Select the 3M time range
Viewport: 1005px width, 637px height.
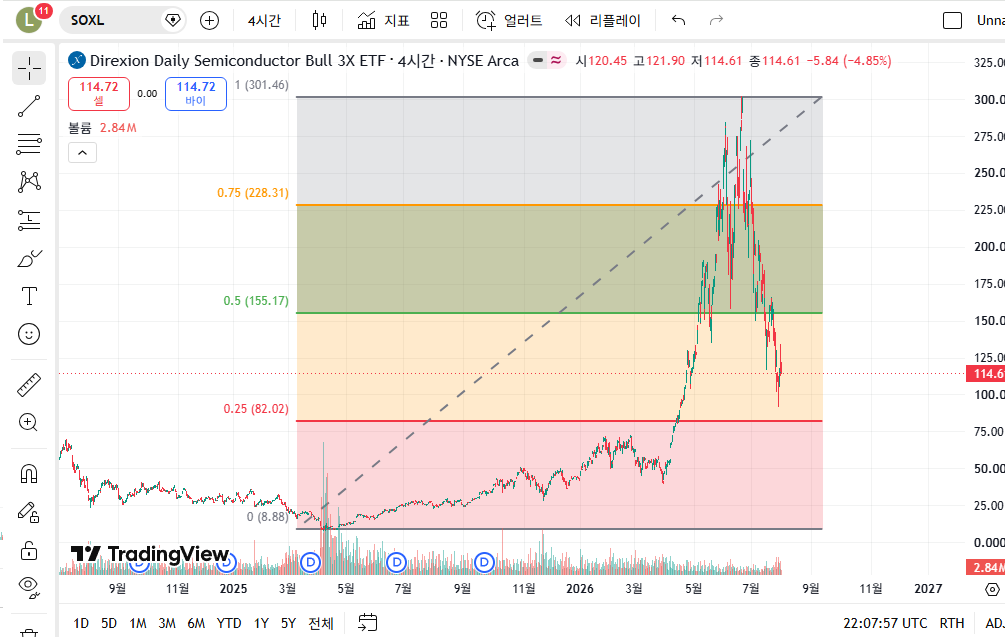pos(167,623)
